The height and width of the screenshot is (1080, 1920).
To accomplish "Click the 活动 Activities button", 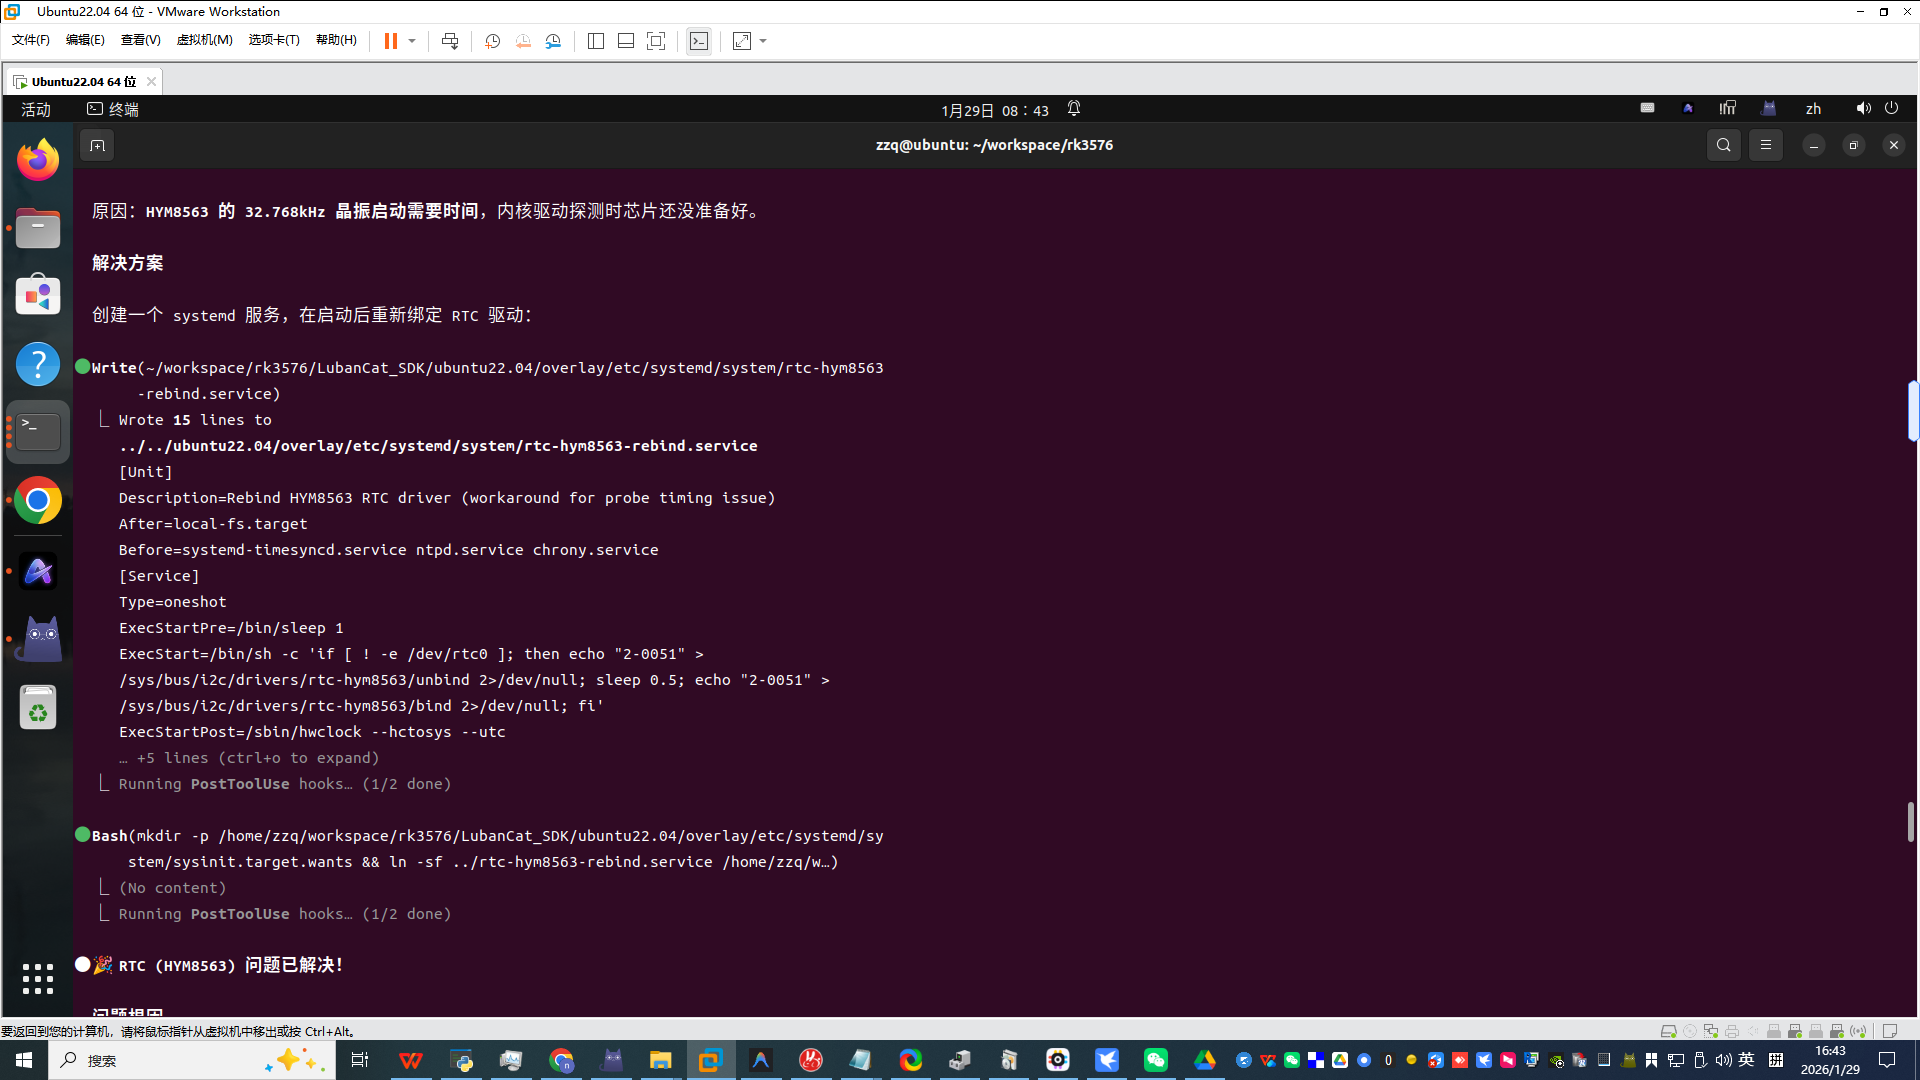I will pyautogui.click(x=36, y=109).
